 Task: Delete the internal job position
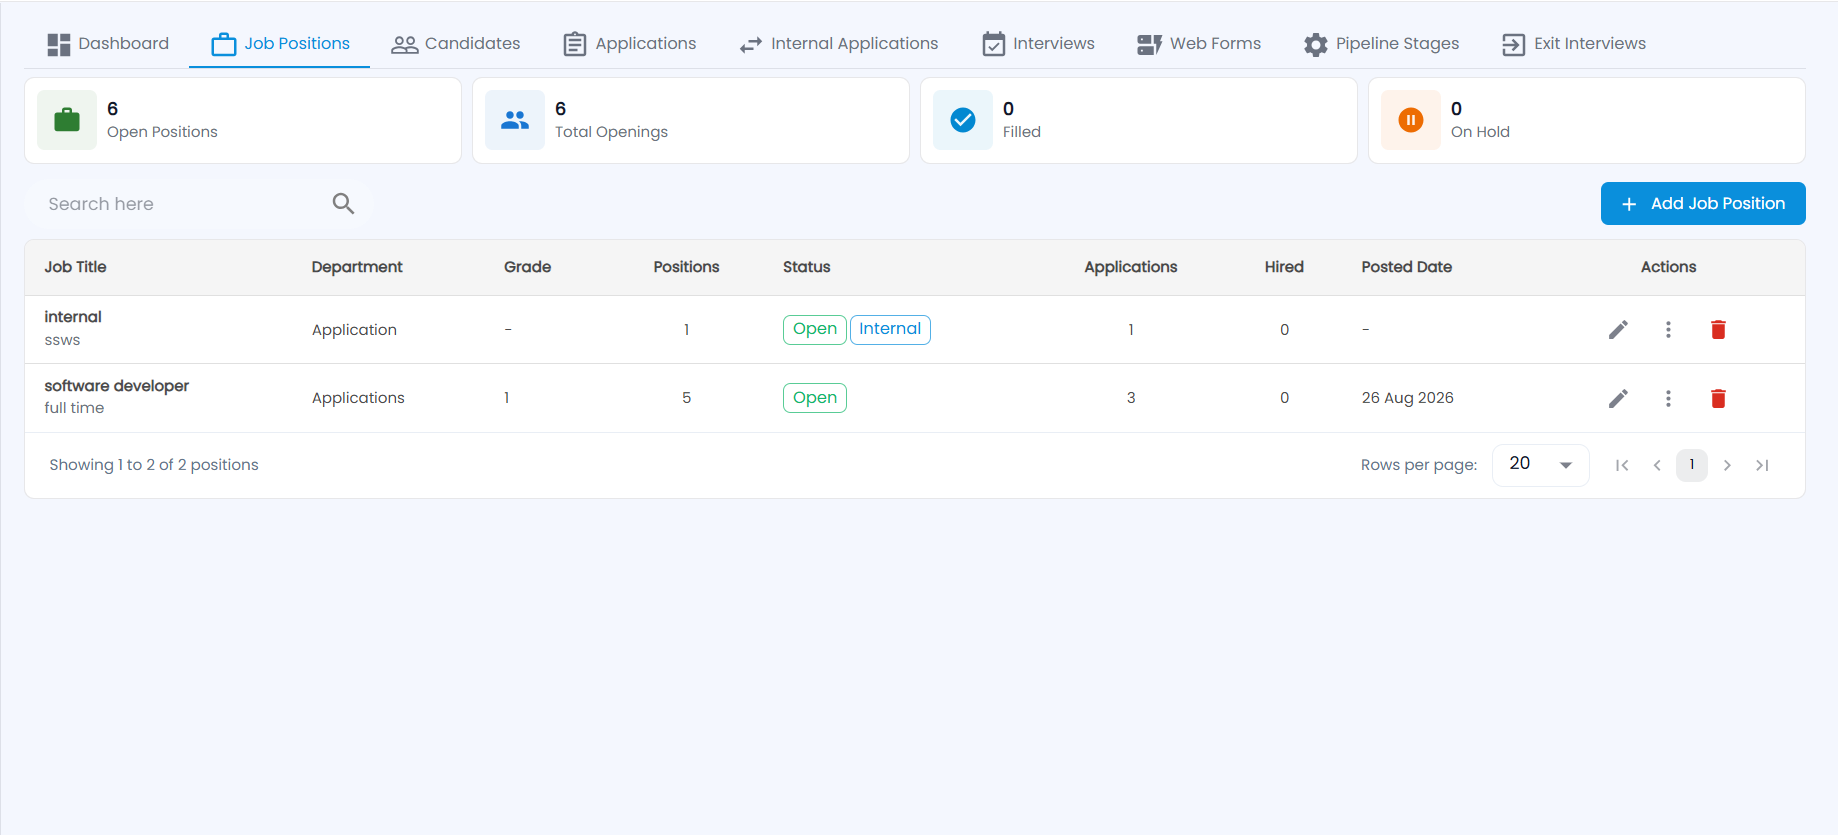tap(1718, 330)
